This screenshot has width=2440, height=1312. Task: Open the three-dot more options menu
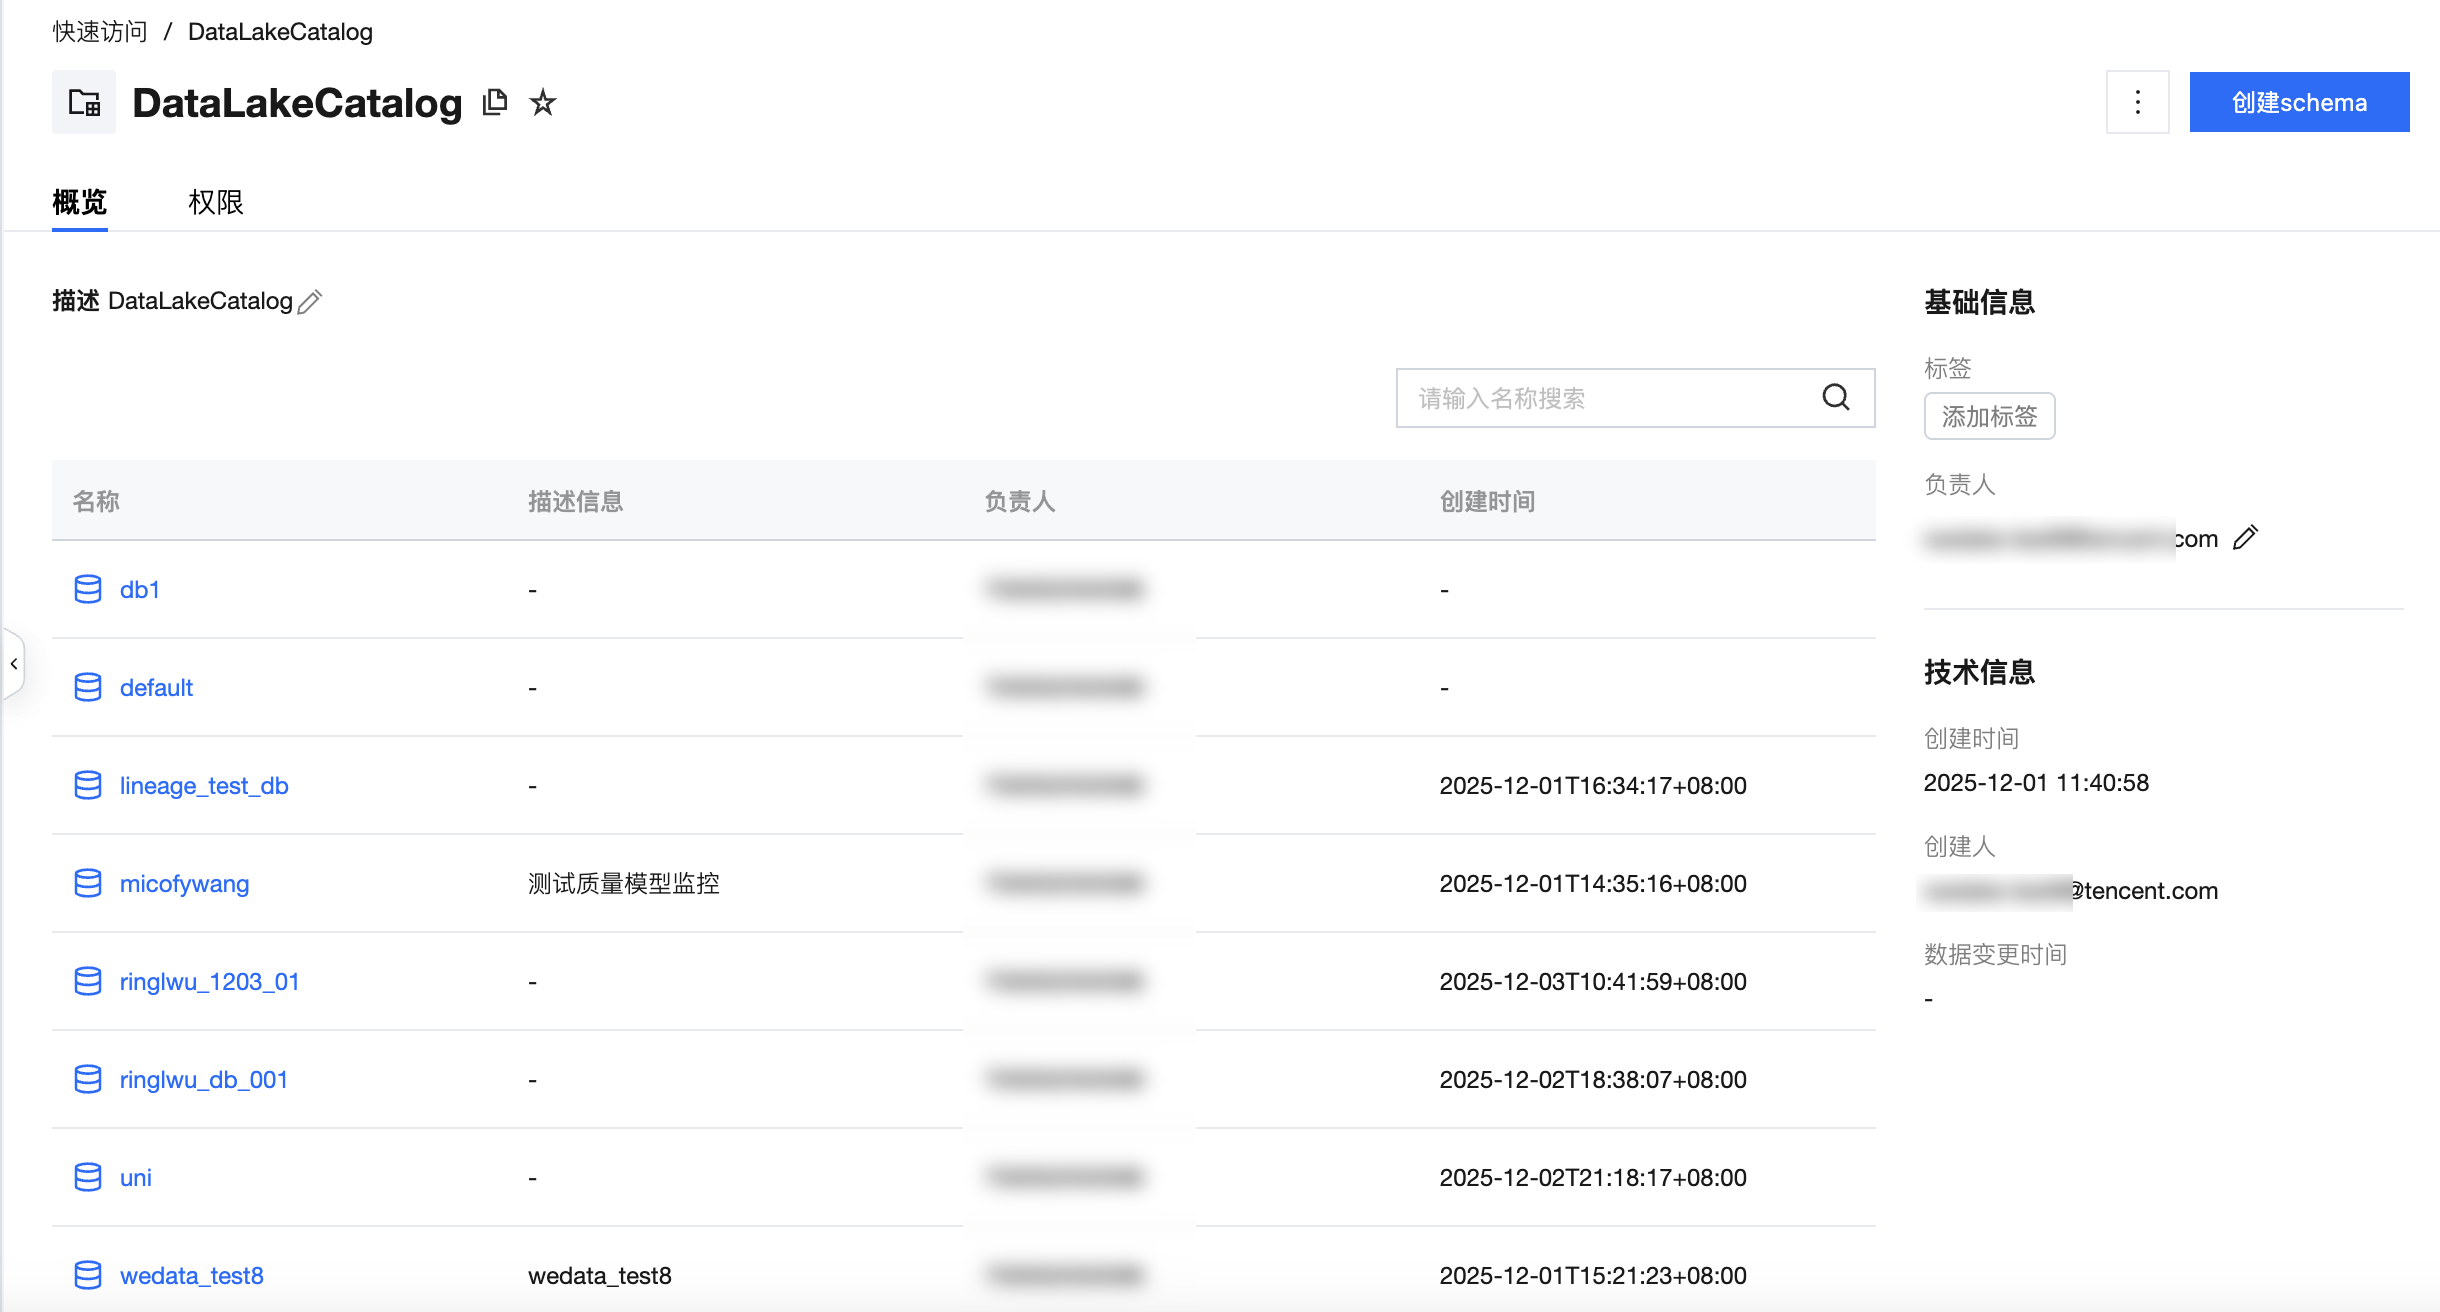coord(2137,102)
